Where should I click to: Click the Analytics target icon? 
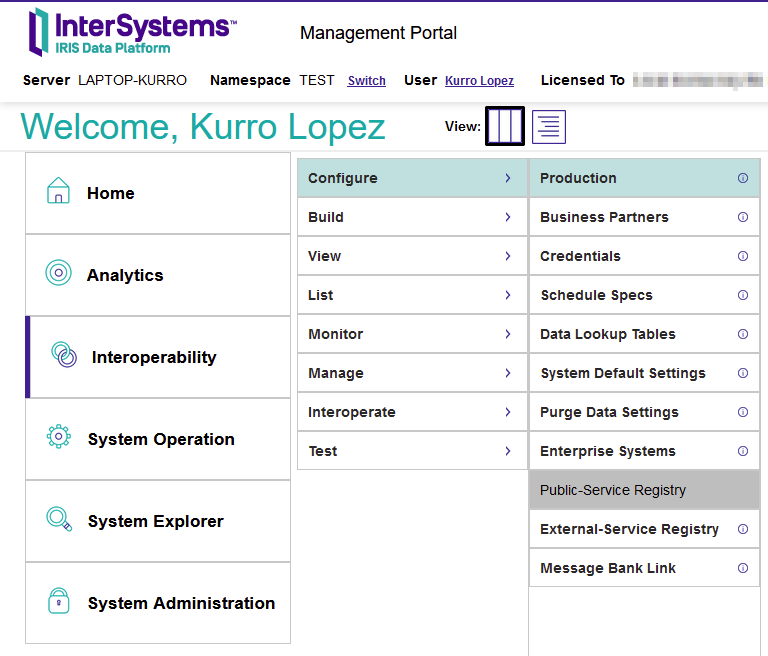[59, 273]
